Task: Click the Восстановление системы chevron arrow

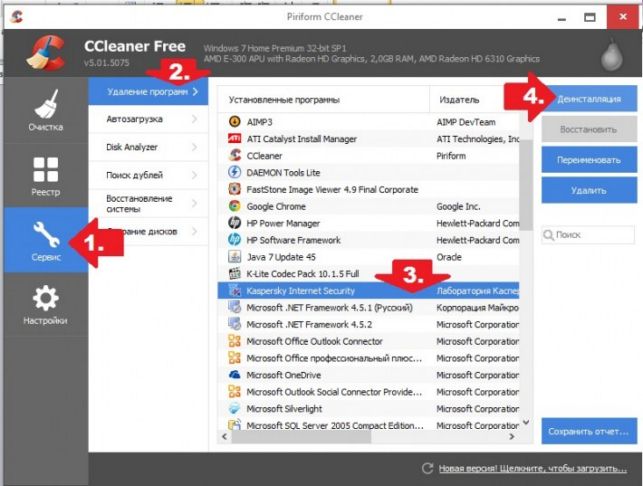Action: point(195,203)
